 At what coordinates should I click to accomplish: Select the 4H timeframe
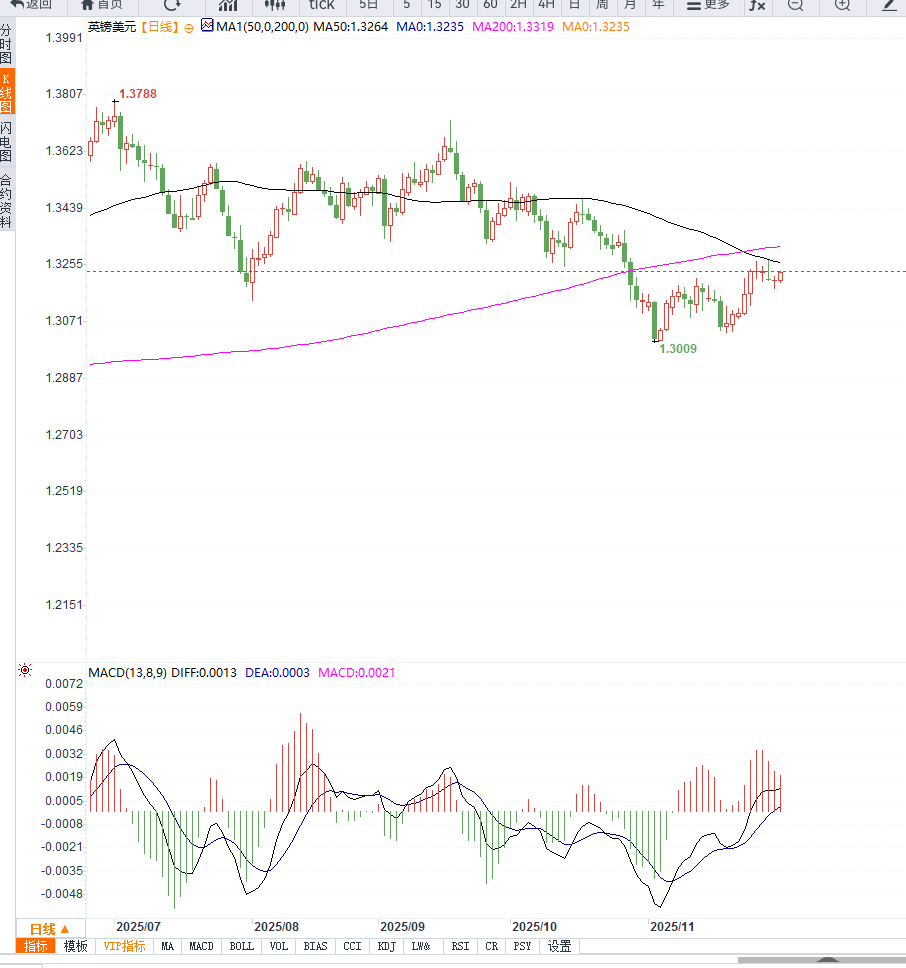pyautogui.click(x=546, y=4)
